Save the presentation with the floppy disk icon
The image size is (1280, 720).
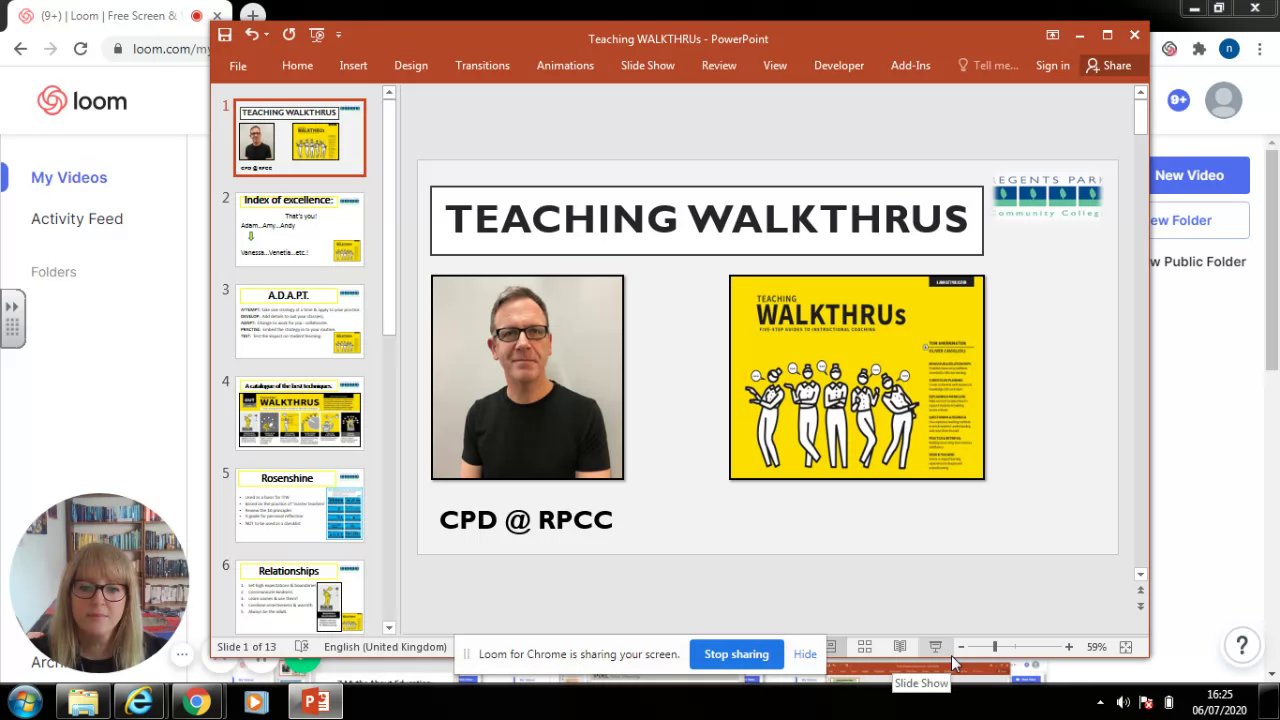[225, 35]
